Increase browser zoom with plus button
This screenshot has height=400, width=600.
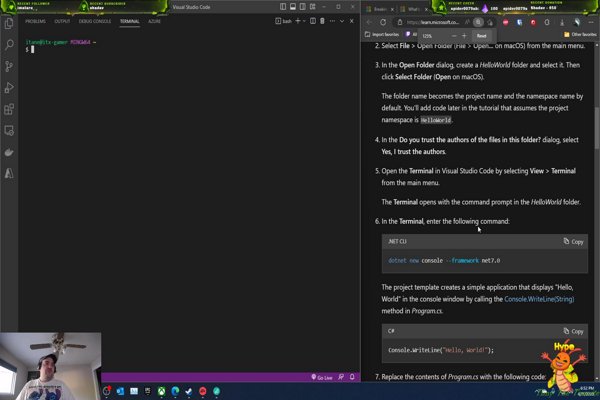pyautogui.click(x=464, y=36)
